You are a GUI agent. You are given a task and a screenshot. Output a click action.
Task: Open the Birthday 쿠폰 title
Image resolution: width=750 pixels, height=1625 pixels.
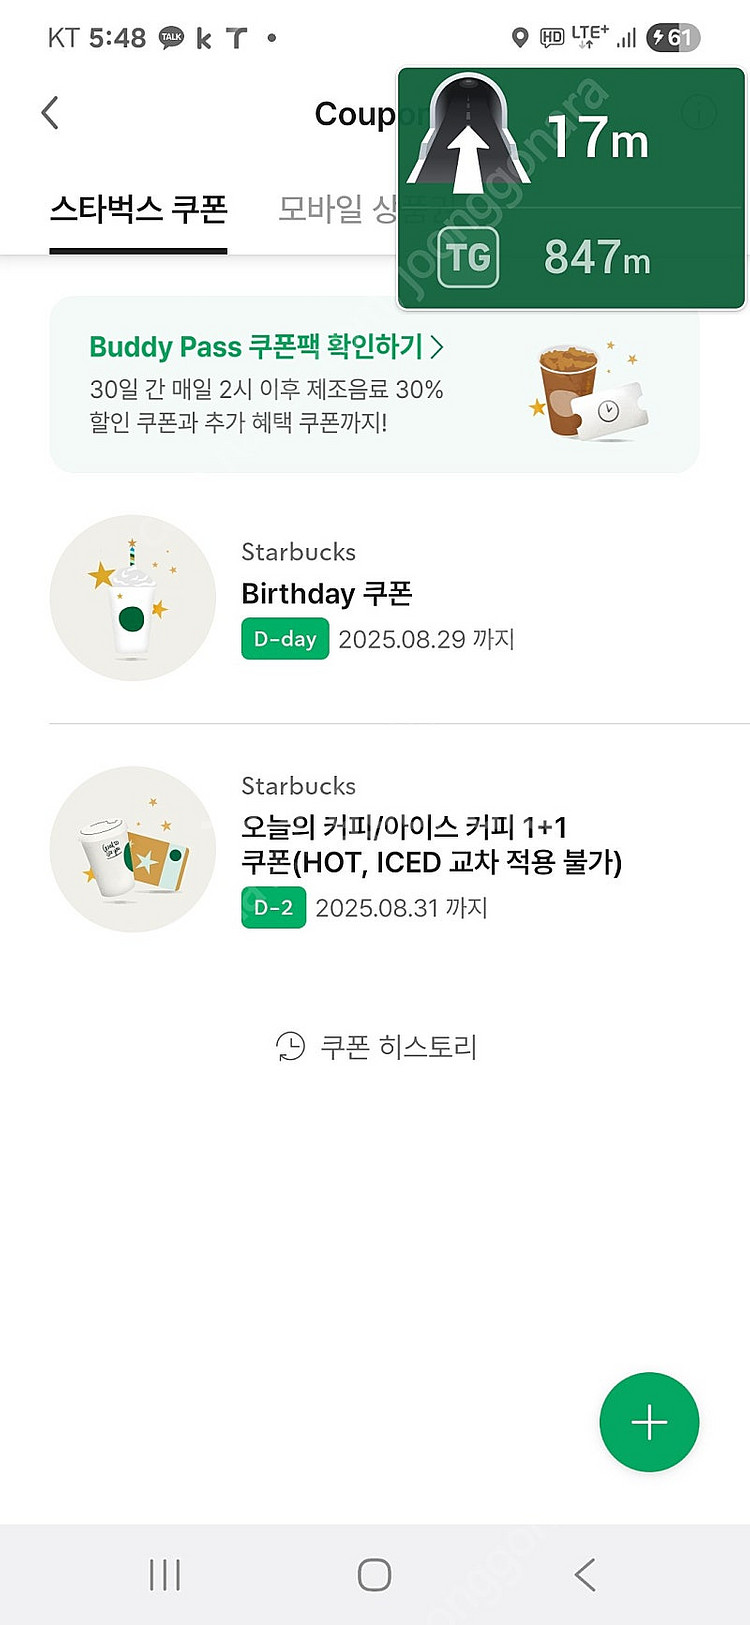[x=327, y=594]
